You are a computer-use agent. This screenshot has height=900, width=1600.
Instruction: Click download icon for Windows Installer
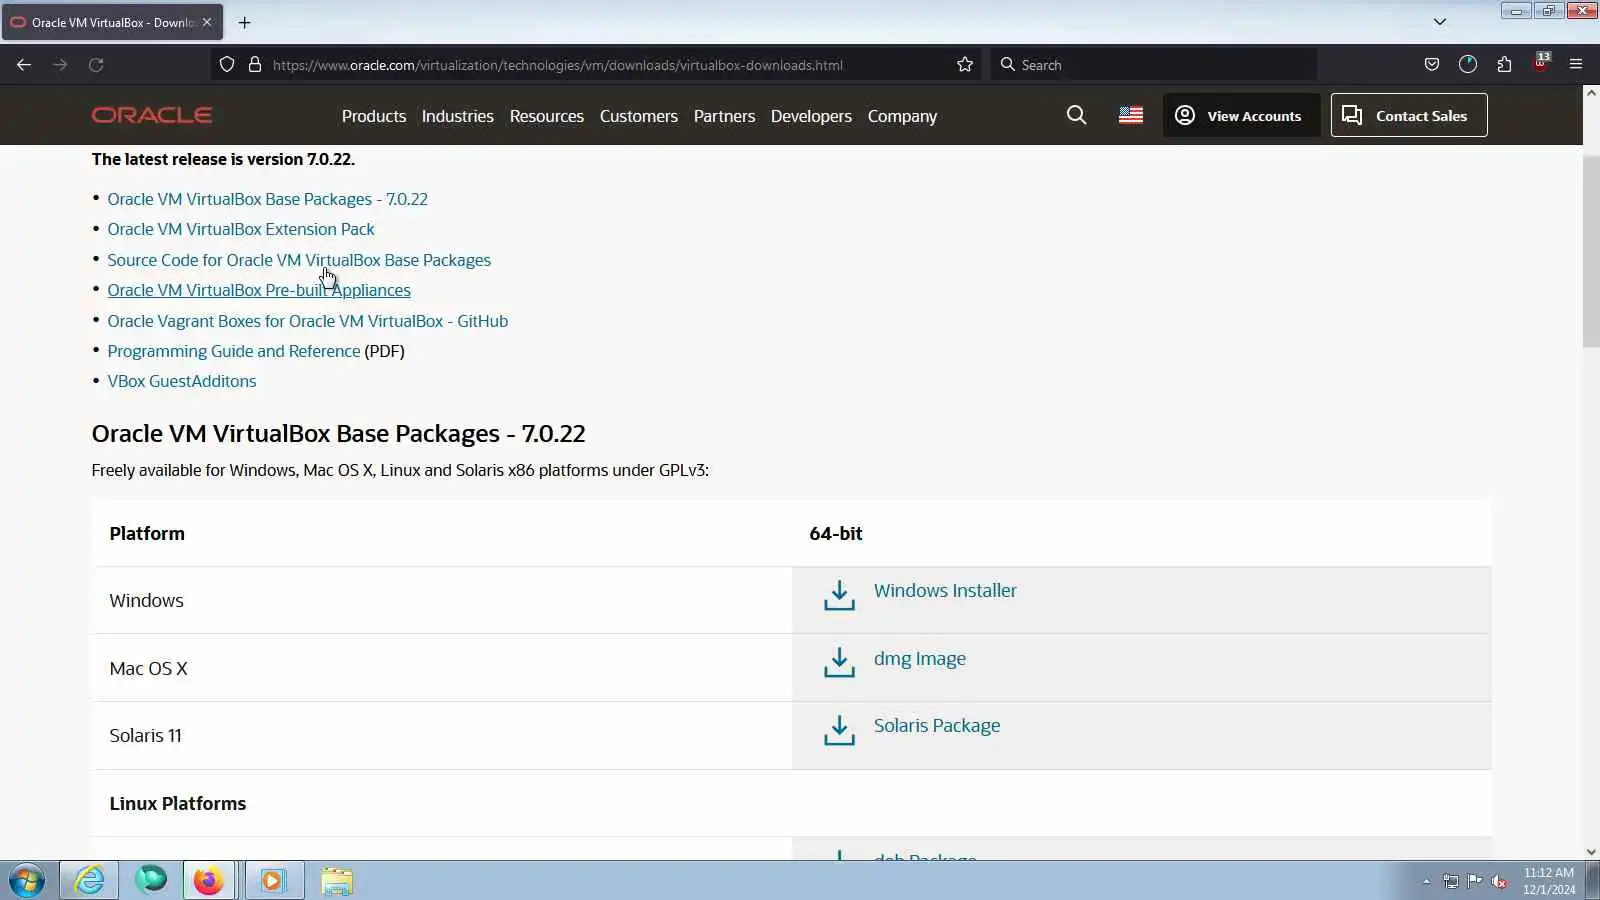839,595
